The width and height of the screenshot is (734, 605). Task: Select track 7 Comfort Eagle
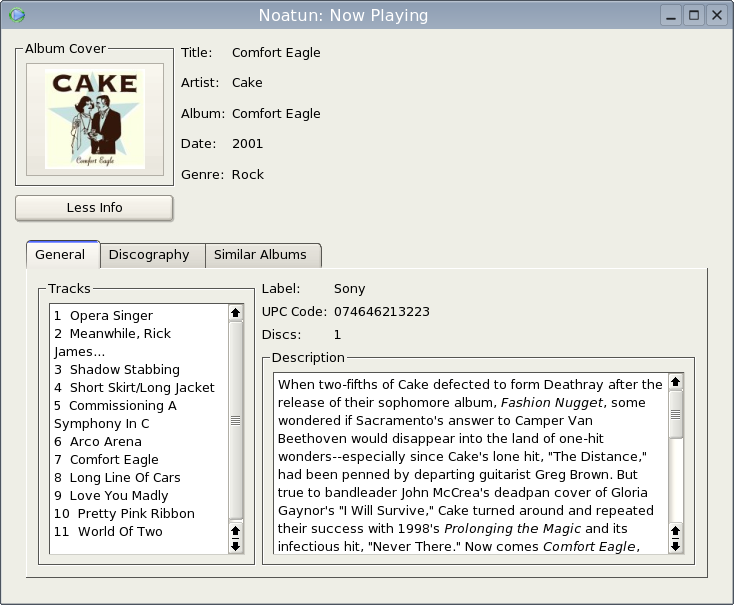pyautogui.click(x=106, y=459)
